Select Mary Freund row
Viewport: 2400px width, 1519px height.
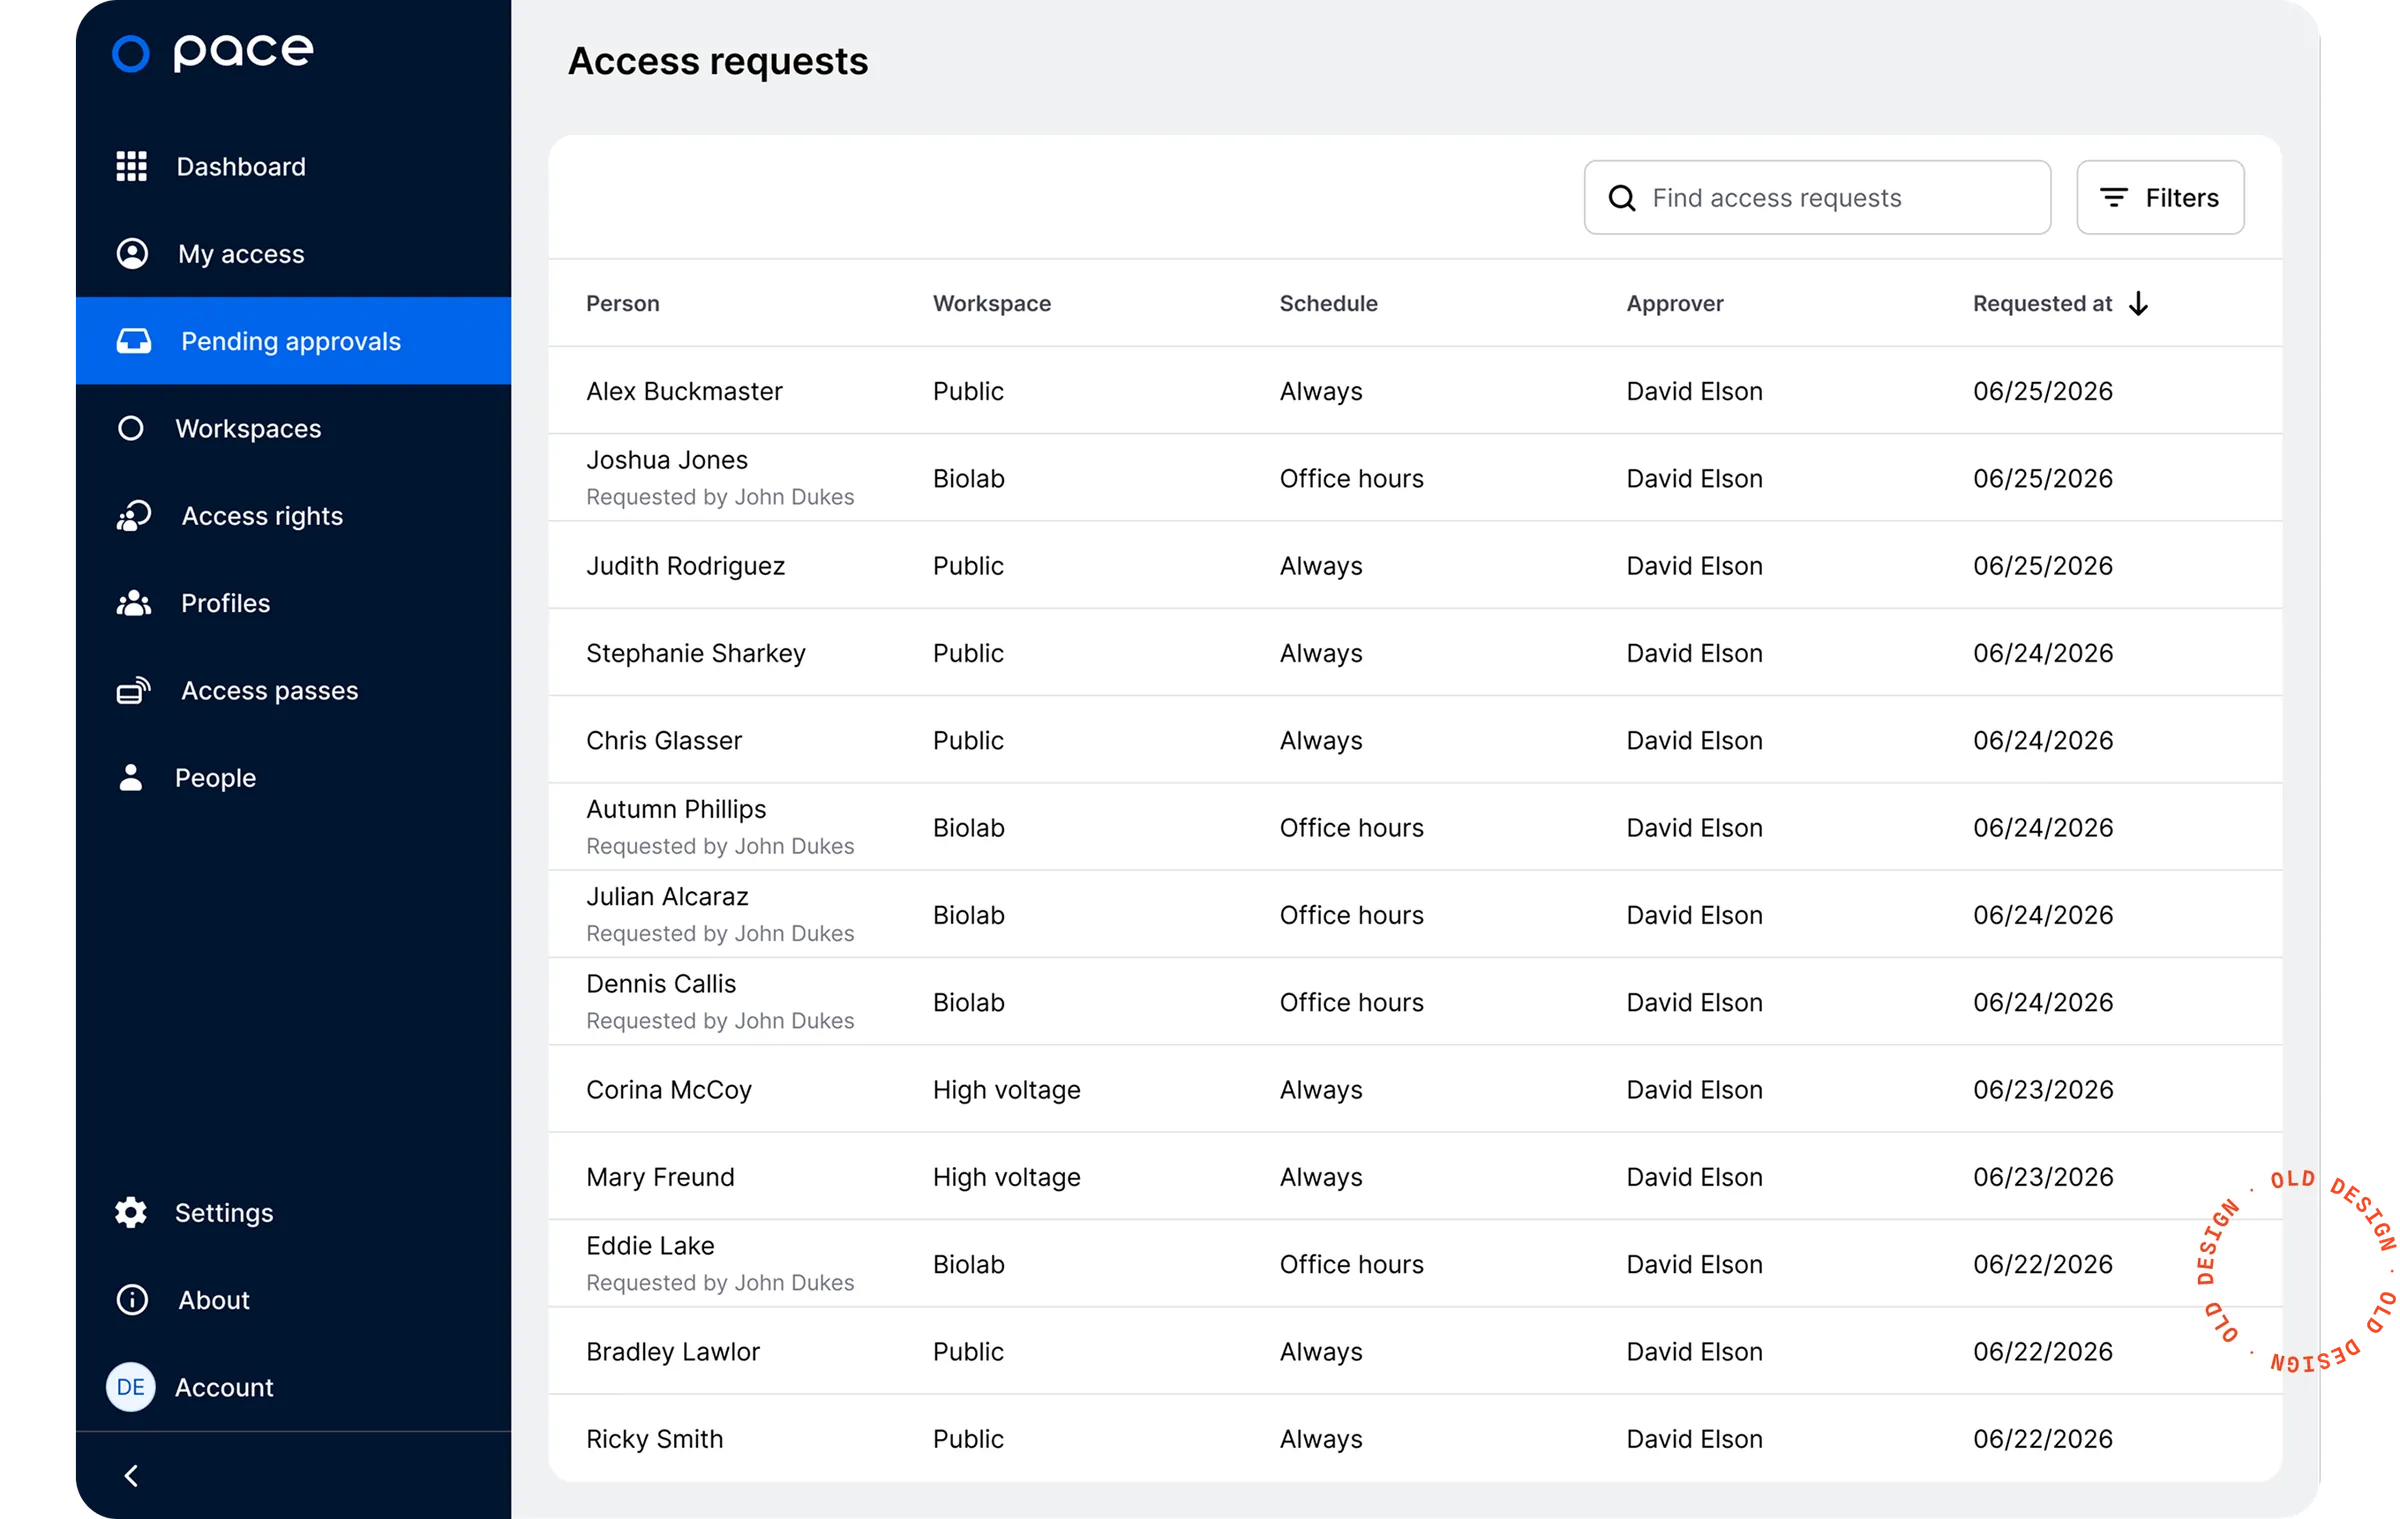click(x=1415, y=1176)
